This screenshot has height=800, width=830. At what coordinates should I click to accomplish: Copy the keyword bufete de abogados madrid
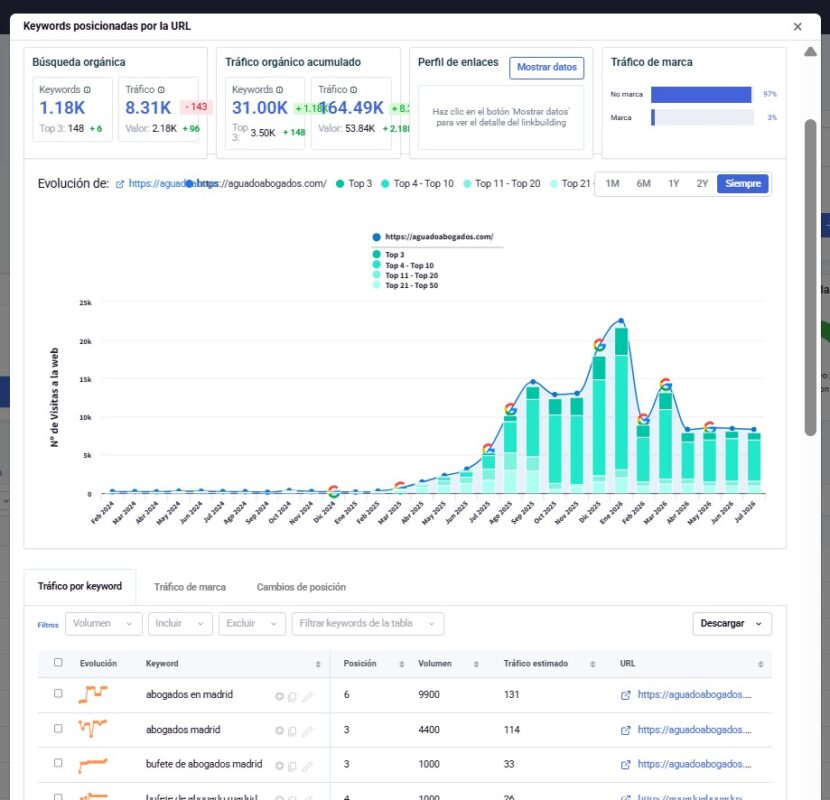292,766
